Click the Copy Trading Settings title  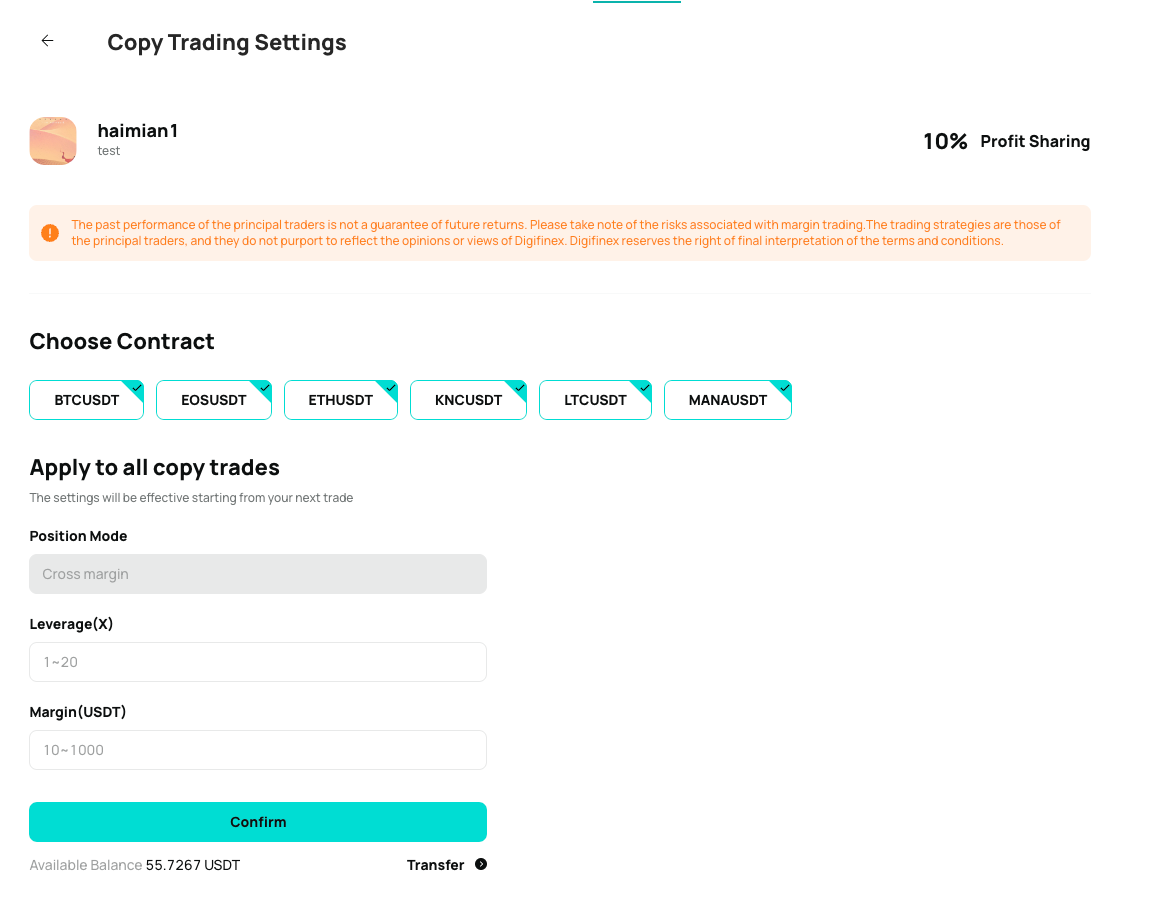227,43
